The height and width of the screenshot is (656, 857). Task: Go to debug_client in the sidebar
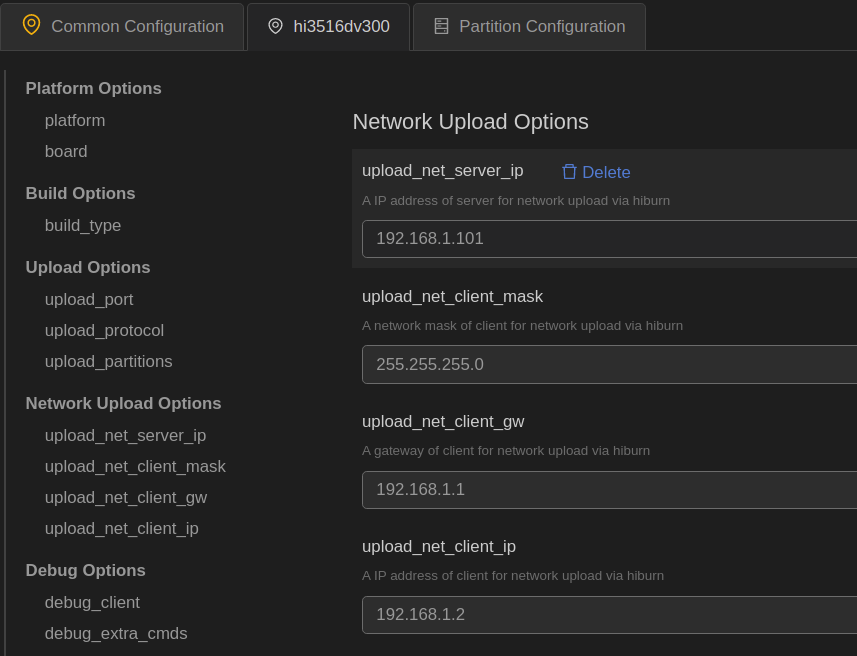click(x=92, y=602)
